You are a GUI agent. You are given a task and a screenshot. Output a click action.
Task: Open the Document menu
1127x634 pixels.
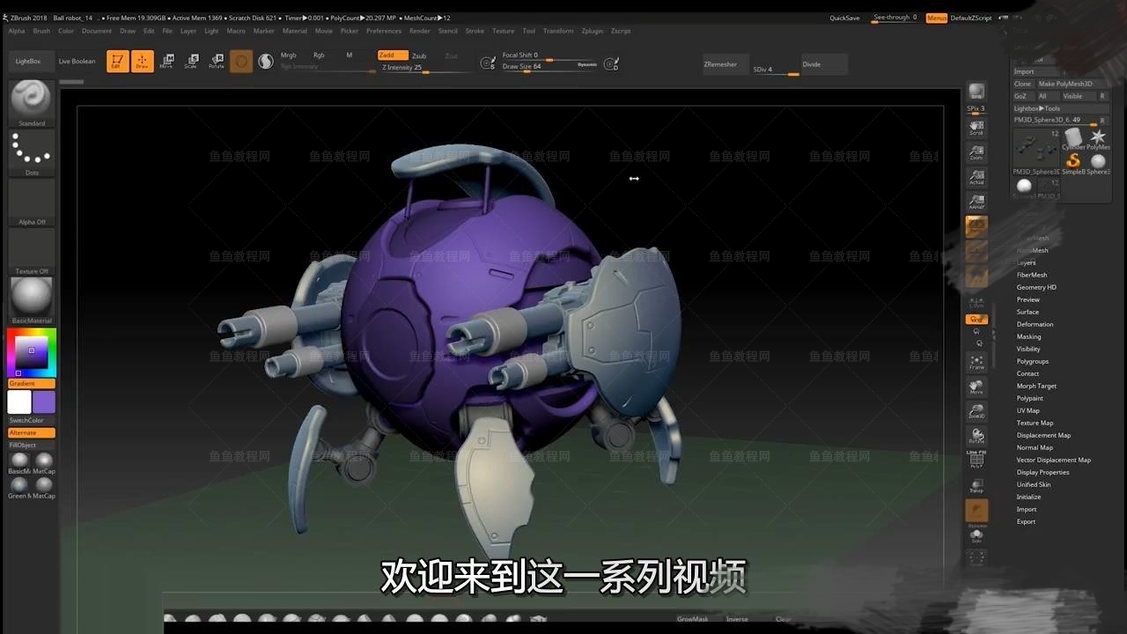pos(96,31)
